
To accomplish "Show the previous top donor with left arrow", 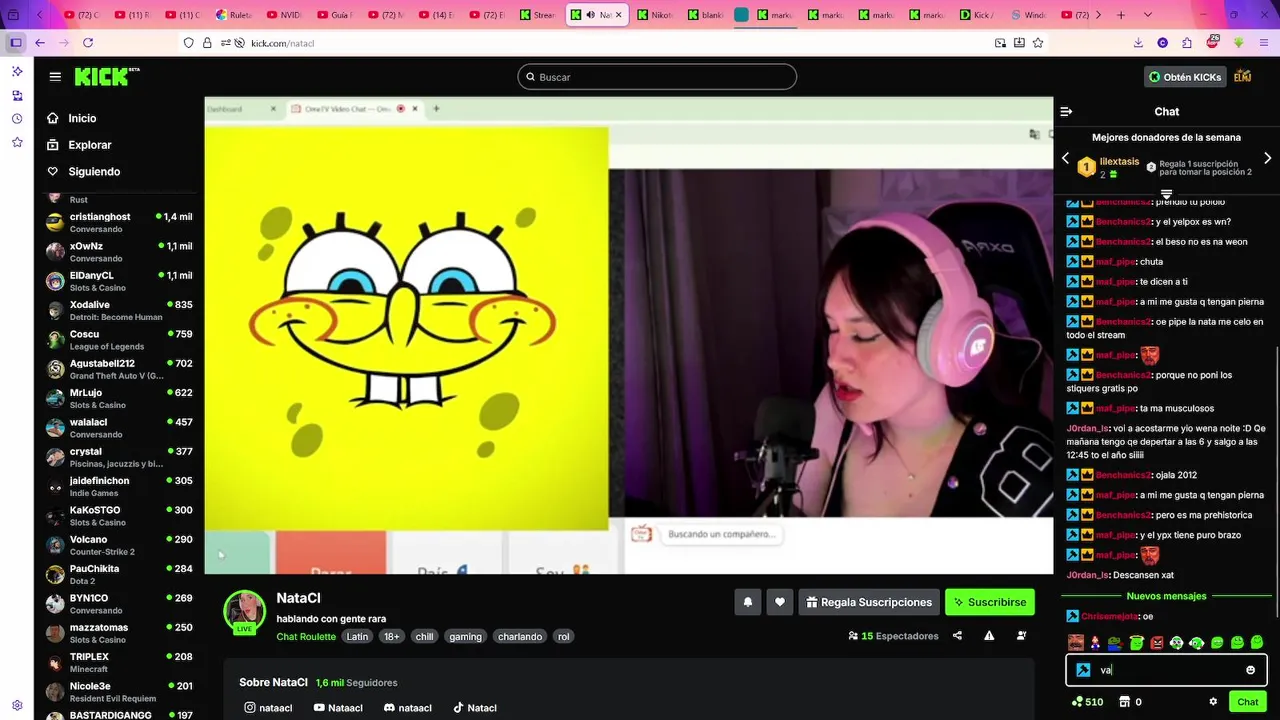I will 1065,158.
